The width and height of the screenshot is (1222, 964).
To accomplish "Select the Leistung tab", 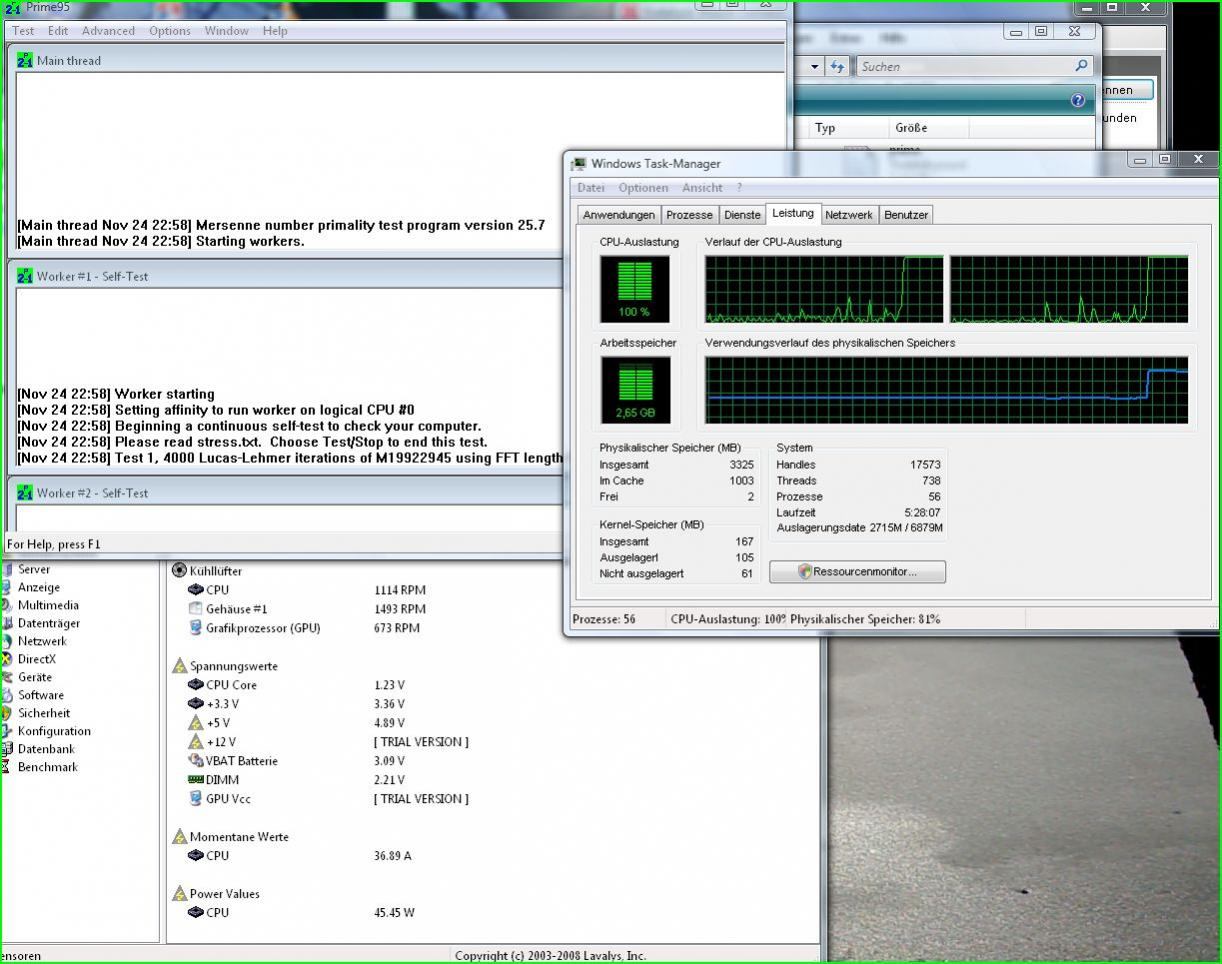I will 793,213.
